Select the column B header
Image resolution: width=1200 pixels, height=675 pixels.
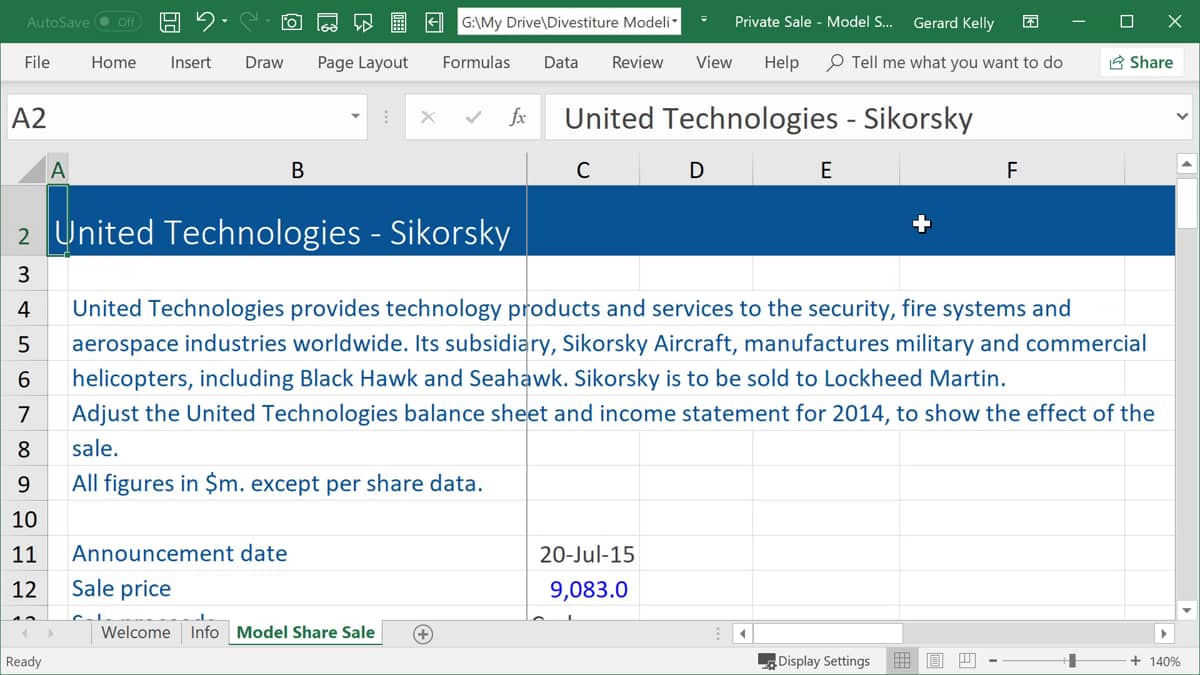[297, 170]
